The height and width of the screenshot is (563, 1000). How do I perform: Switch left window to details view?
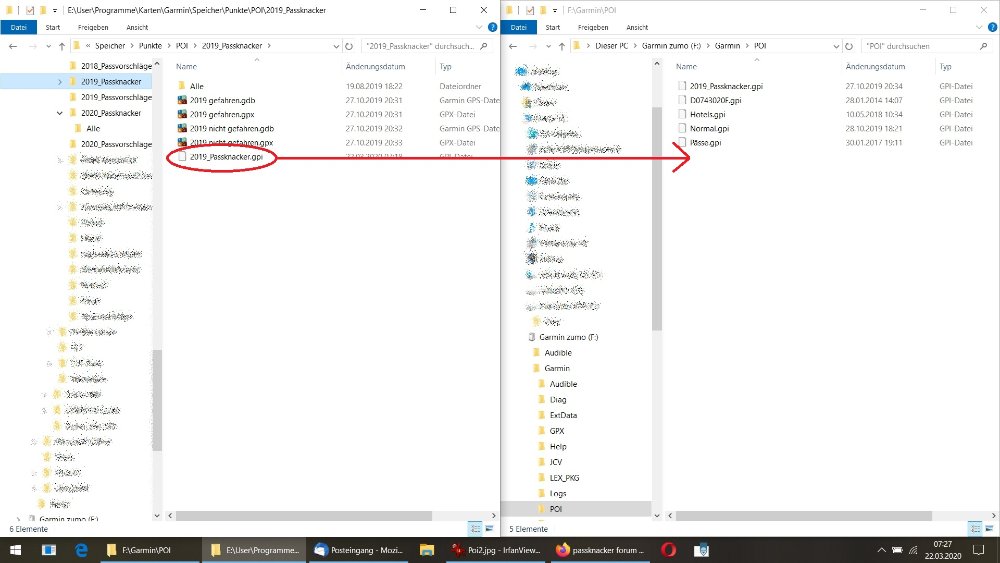click(x=475, y=528)
